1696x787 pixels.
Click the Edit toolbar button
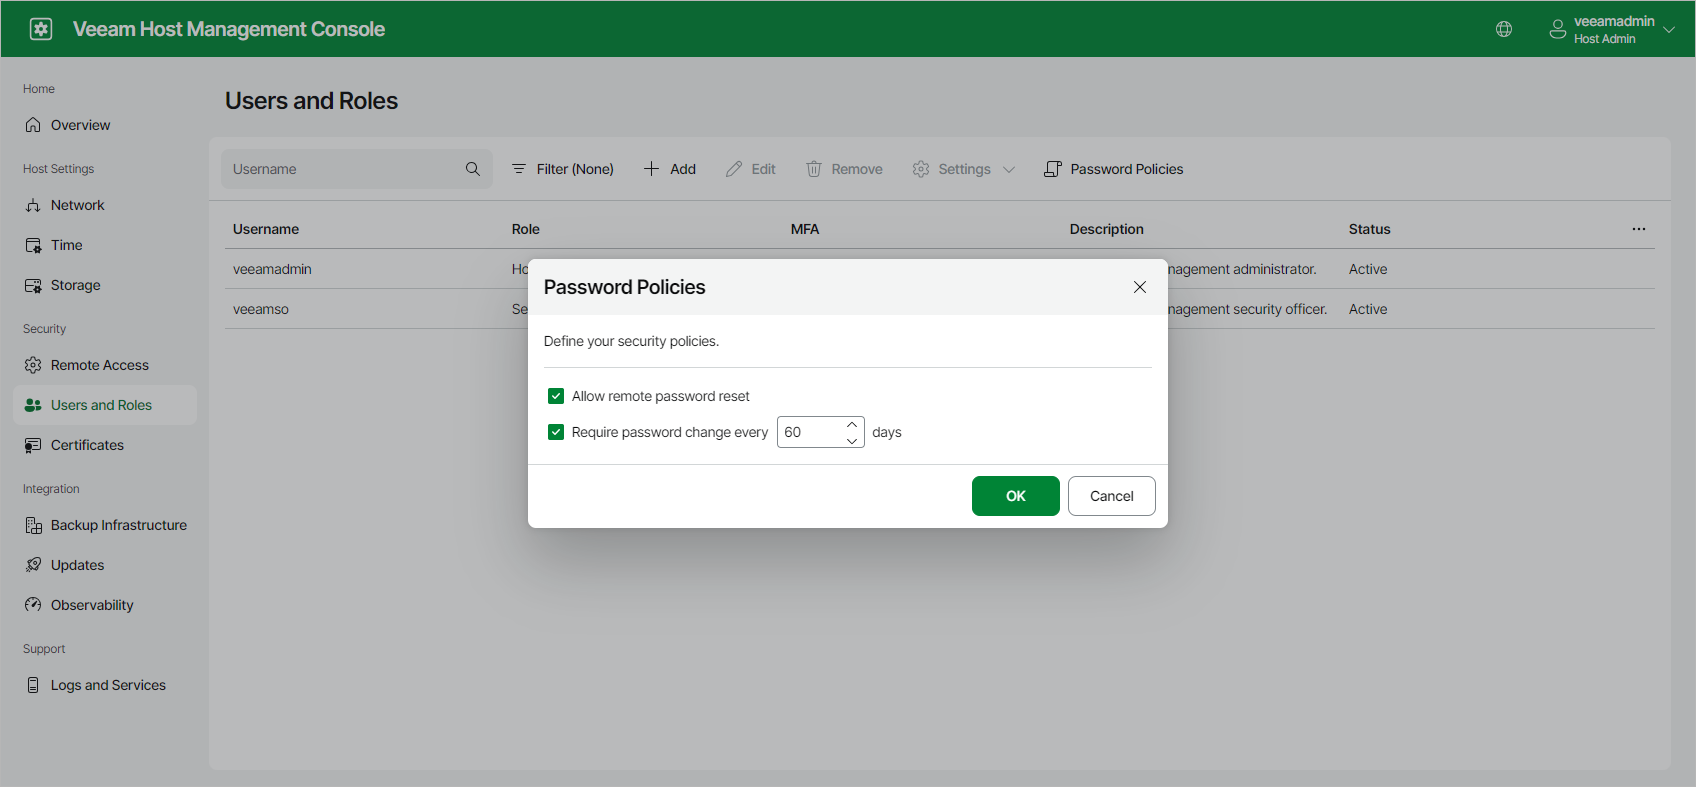point(751,169)
